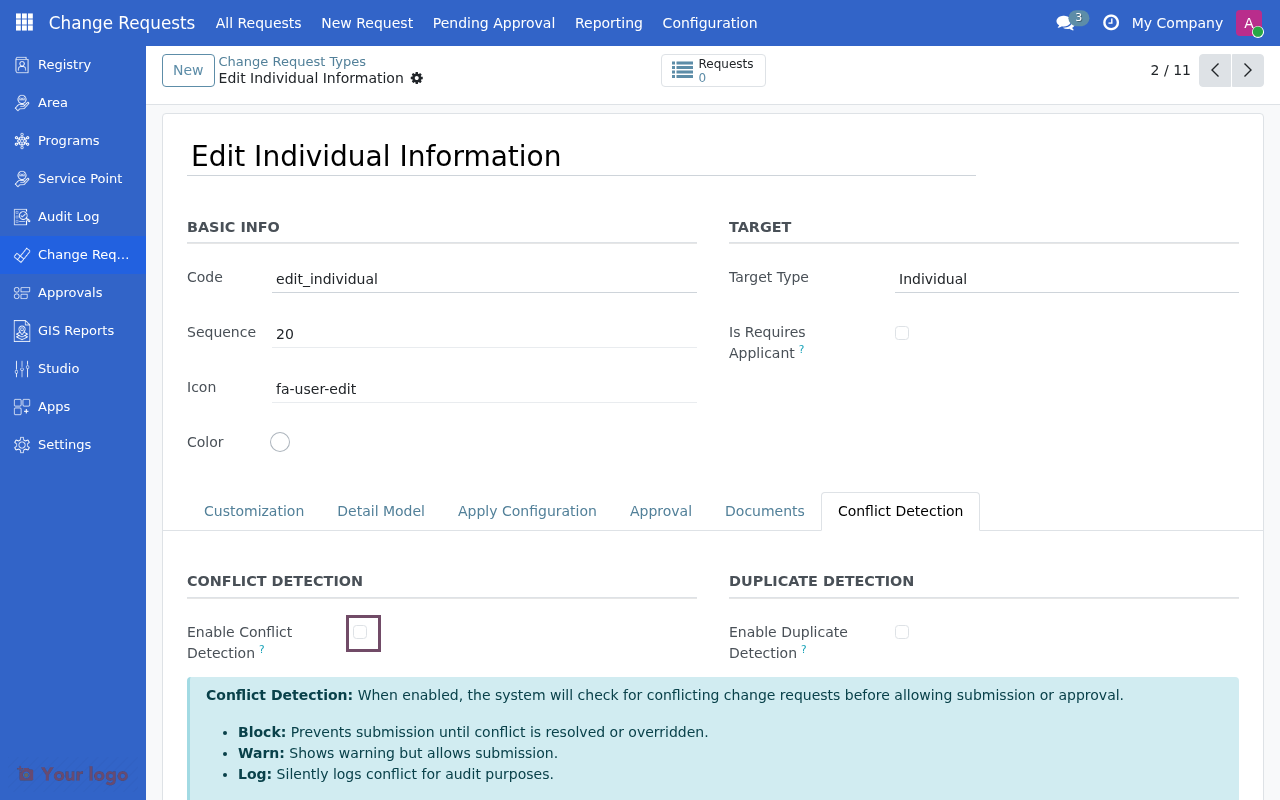The width and height of the screenshot is (1280, 800).
Task: Click the previous record arrow
Action: [1215, 70]
